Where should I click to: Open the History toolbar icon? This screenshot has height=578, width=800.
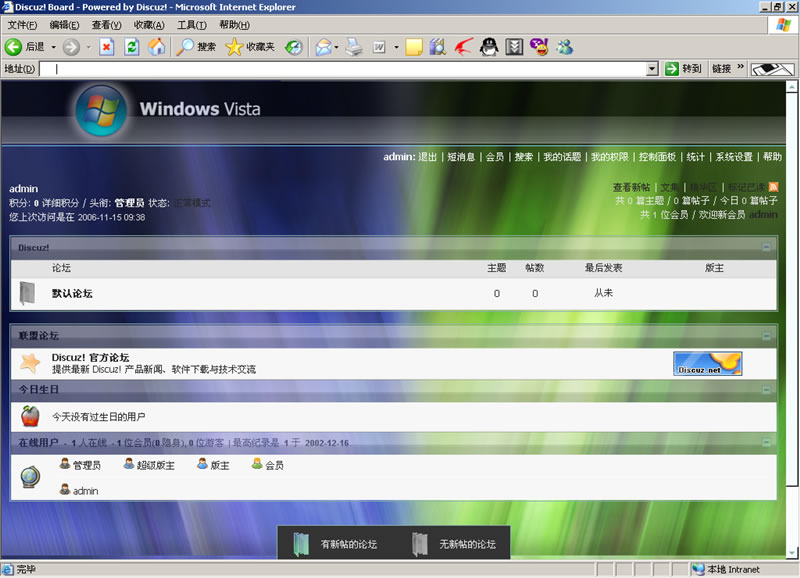pos(293,47)
